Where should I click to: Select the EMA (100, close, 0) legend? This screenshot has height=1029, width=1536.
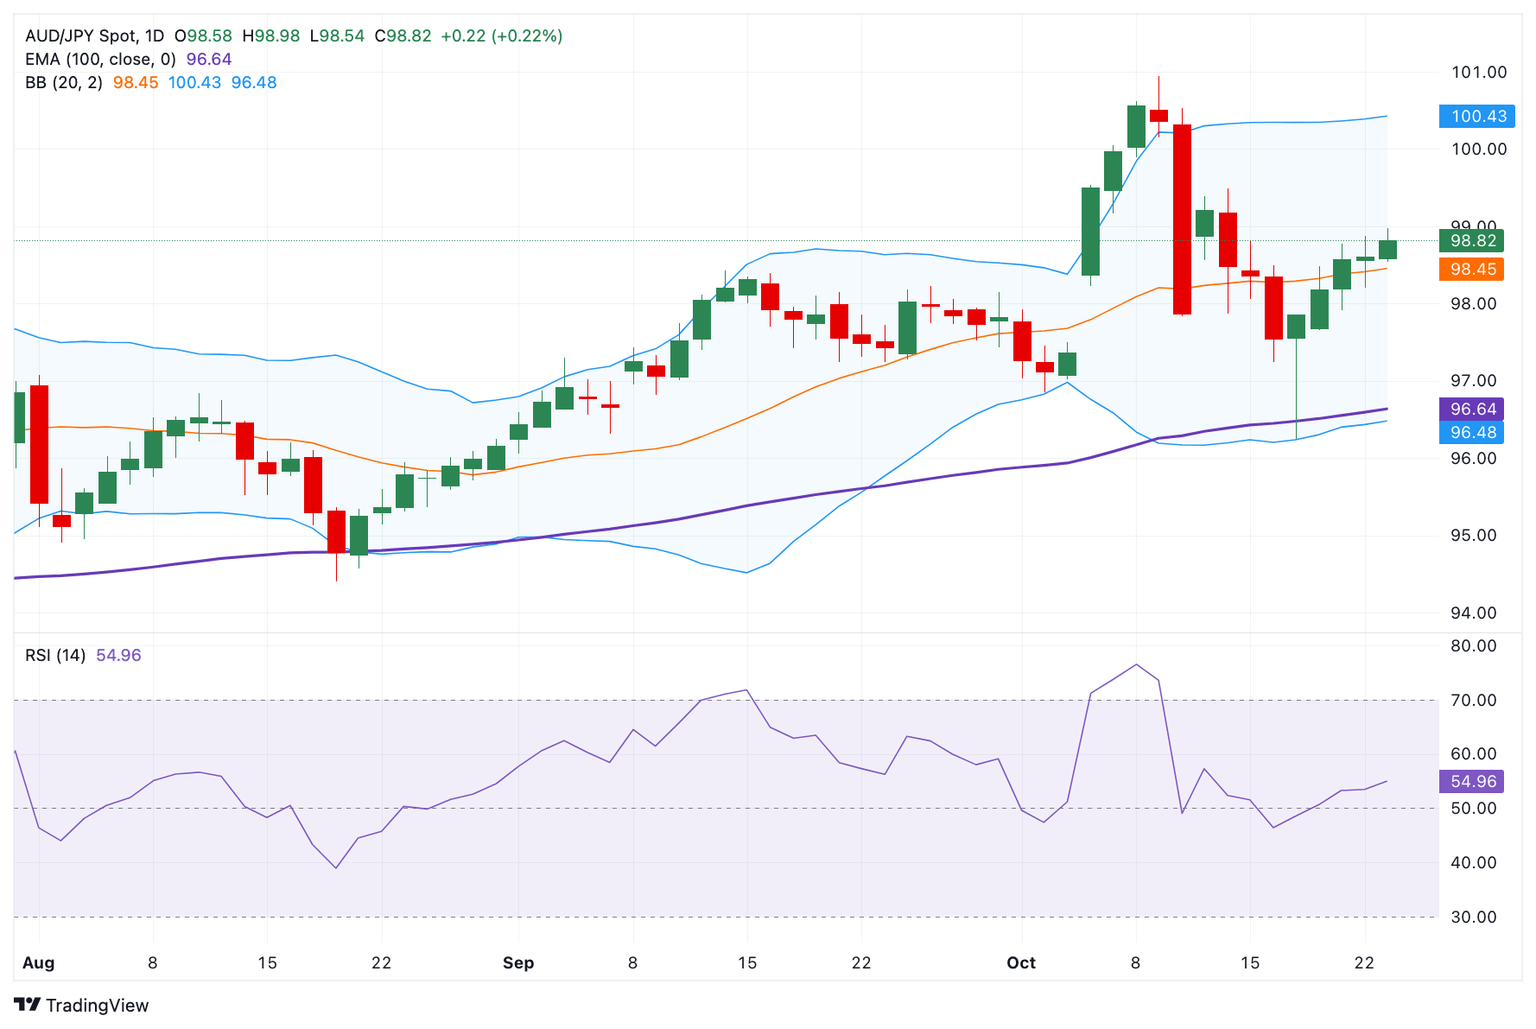[100, 59]
